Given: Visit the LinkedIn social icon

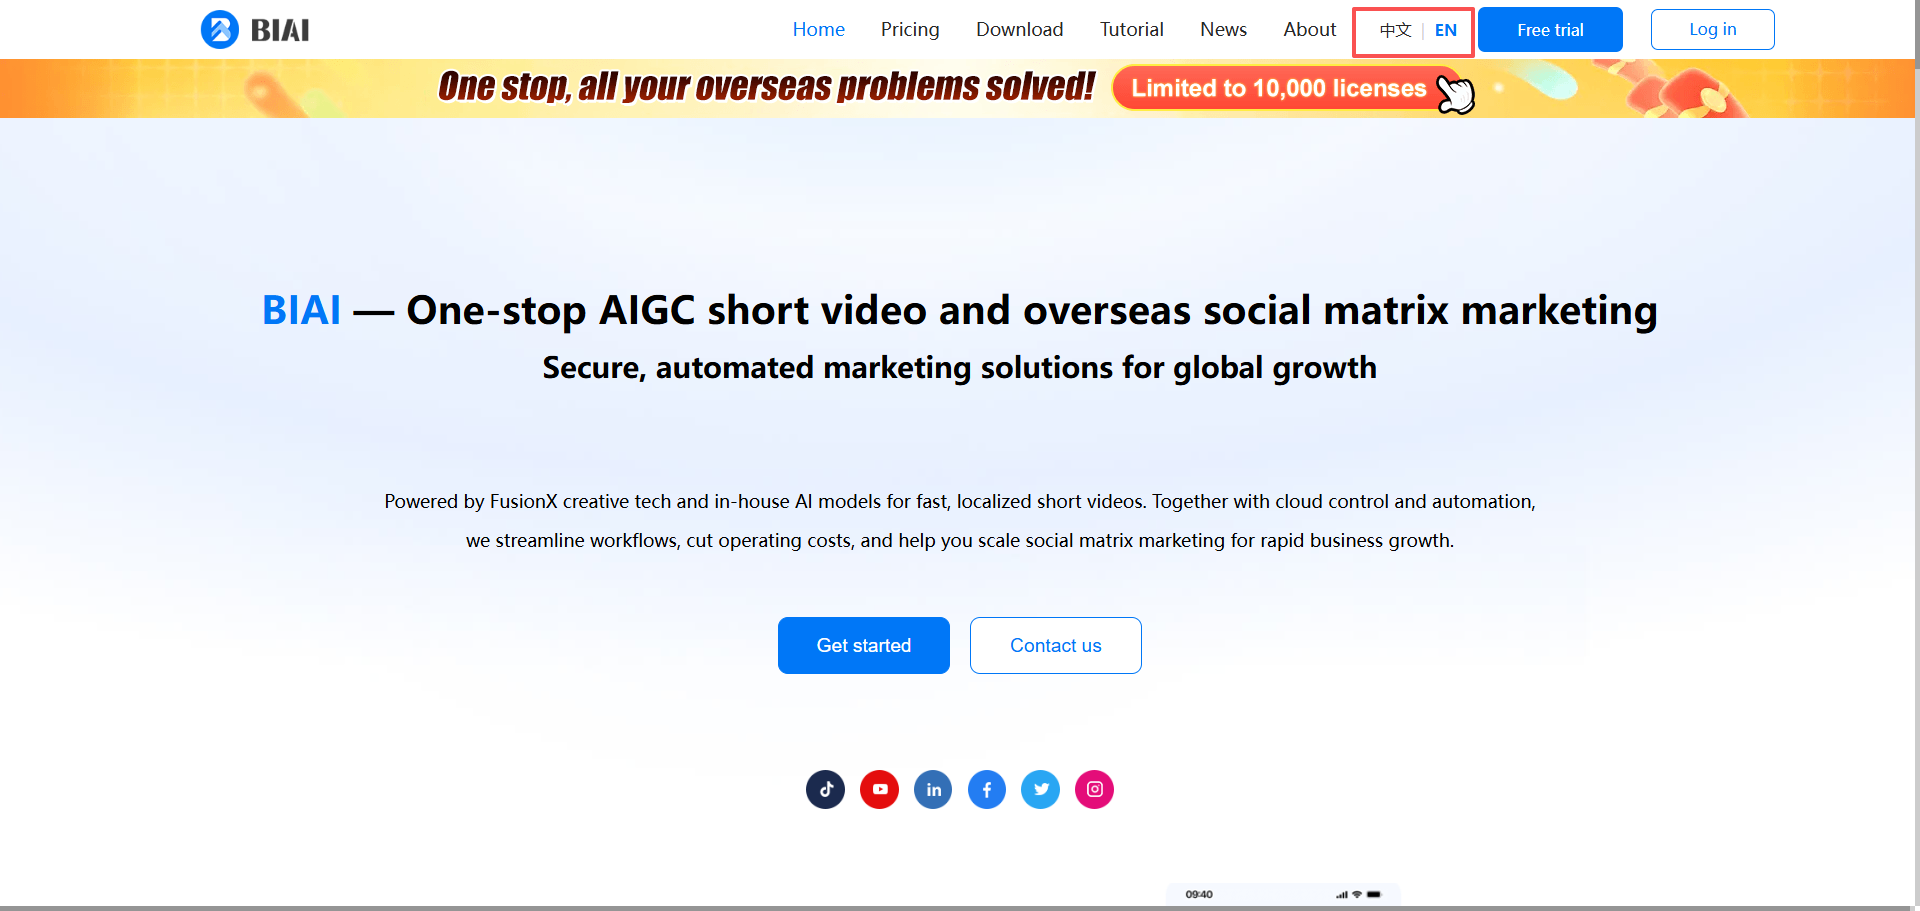Looking at the screenshot, I should click(933, 789).
